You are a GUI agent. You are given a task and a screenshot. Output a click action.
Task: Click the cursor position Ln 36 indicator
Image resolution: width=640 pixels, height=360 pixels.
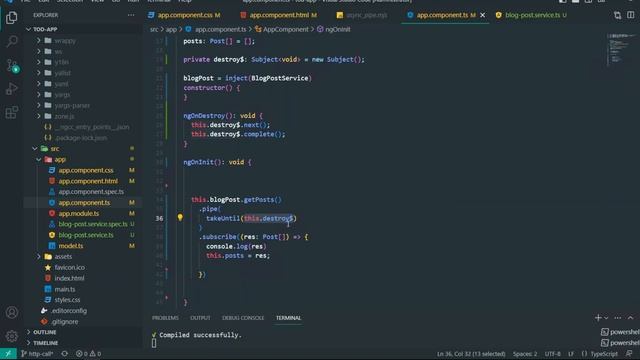coord(471,354)
